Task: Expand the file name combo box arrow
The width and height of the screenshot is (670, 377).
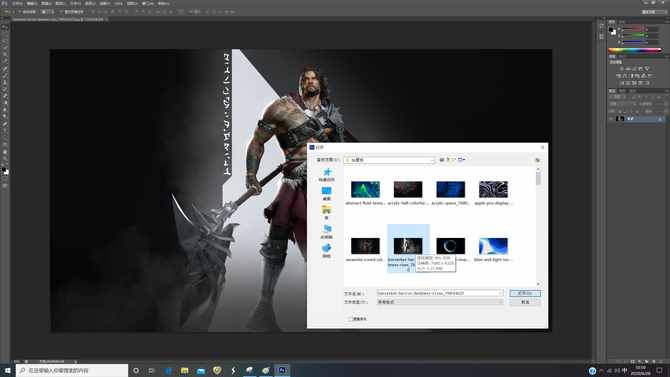Action: [x=501, y=293]
